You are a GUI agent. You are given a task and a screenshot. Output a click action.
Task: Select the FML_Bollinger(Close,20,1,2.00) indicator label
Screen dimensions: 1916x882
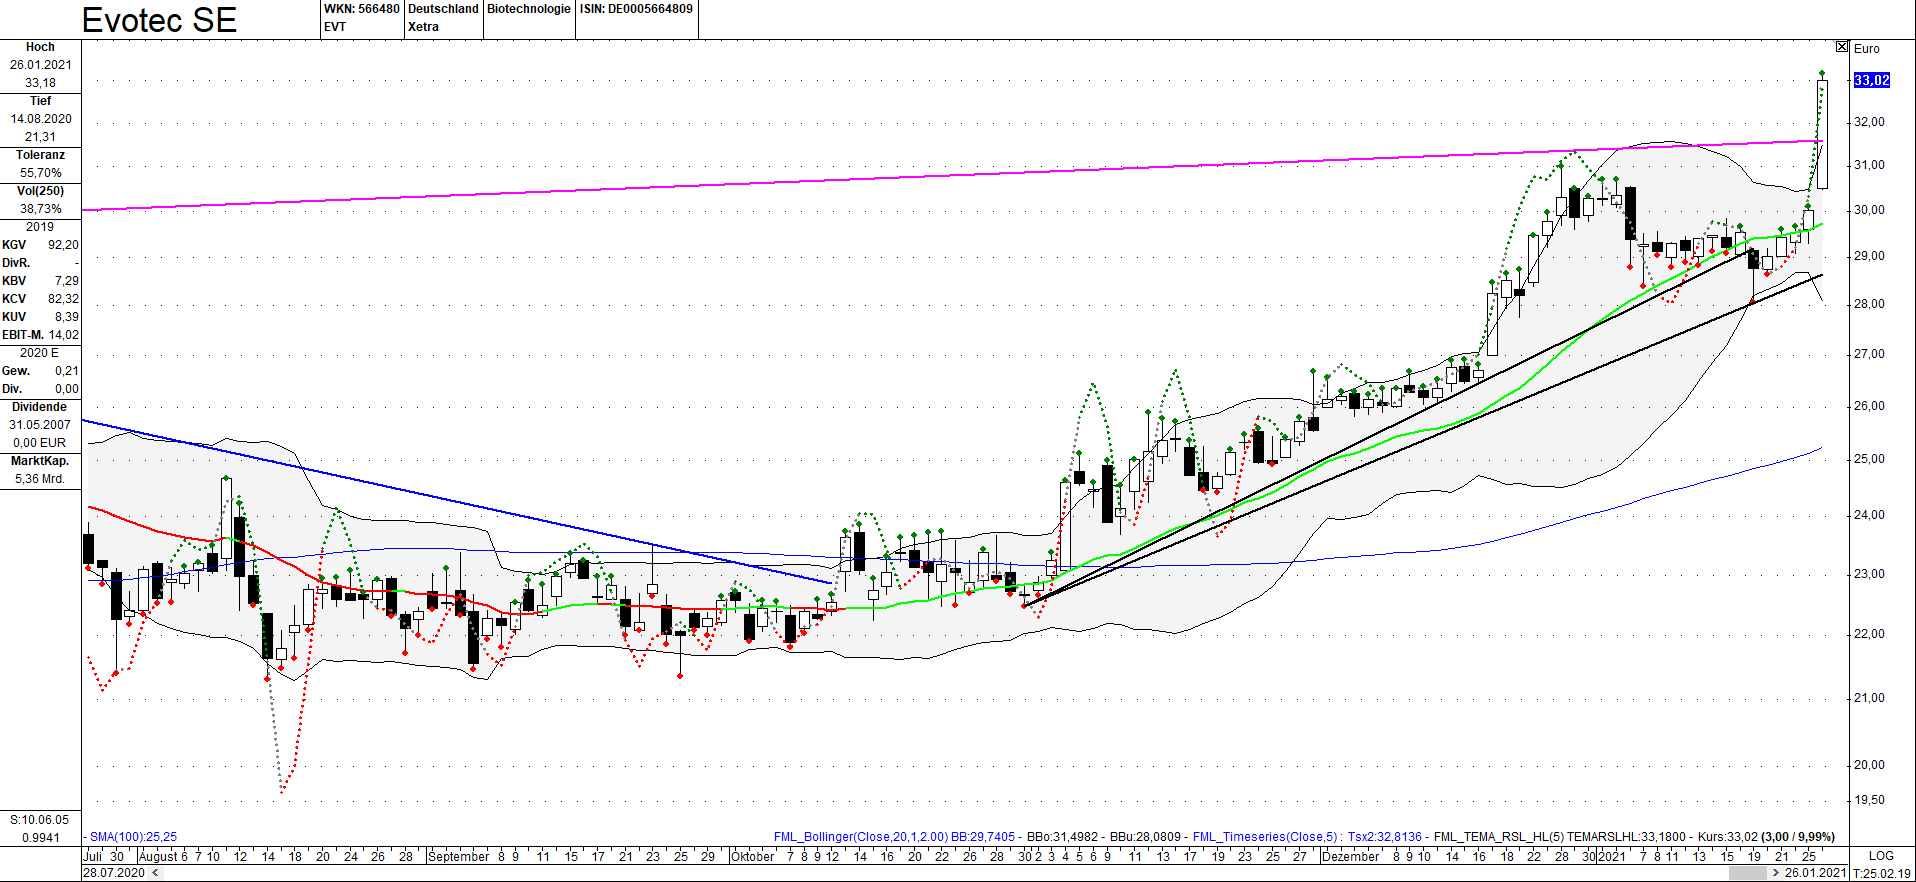[x=861, y=837]
